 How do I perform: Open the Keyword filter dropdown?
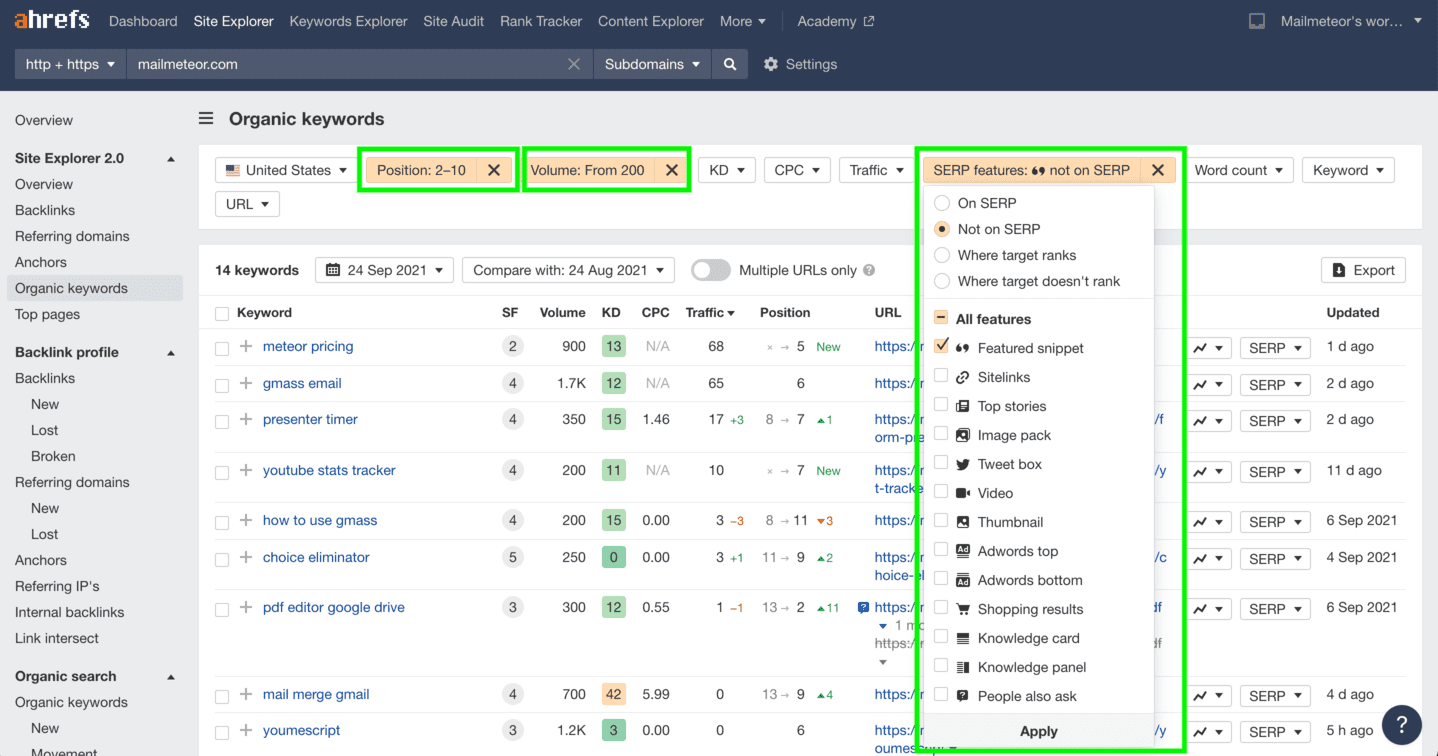point(1348,170)
